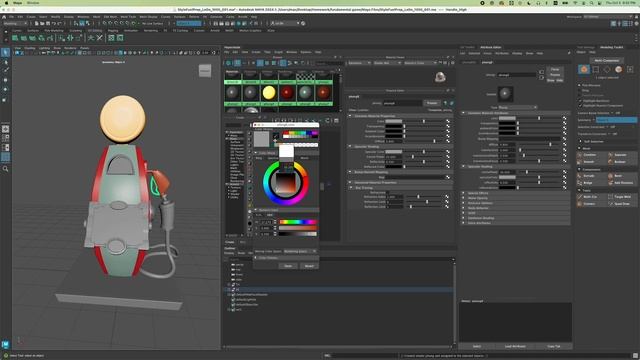Image resolution: width=640 pixels, height=360 pixels.
Task: Click the viewport view cube
Action: click(205, 71)
